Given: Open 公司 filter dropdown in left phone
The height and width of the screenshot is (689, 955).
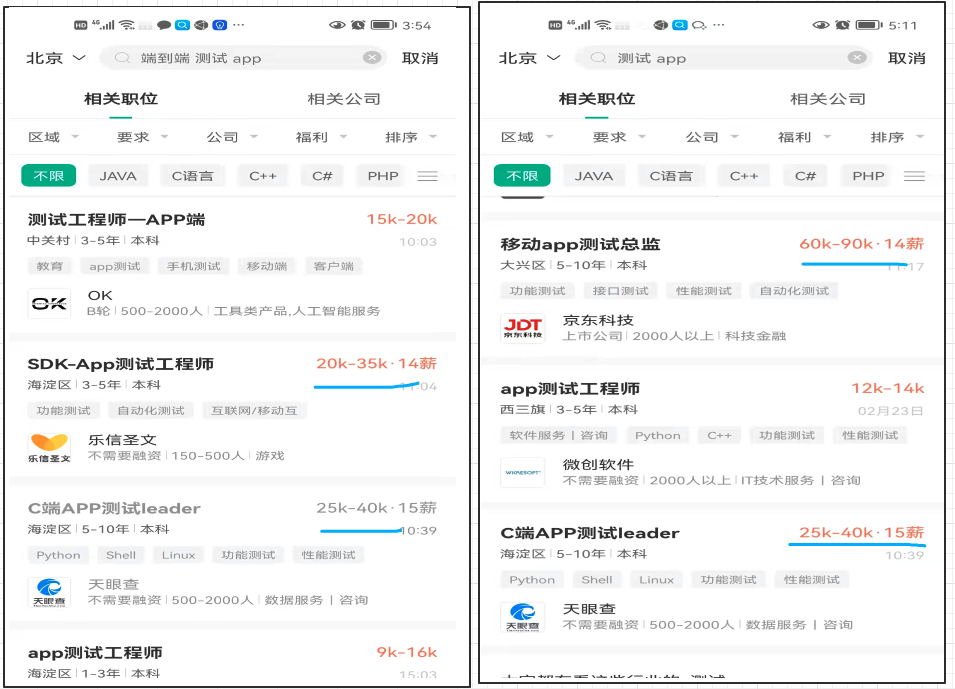Looking at the screenshot, I should click(232, 137).
